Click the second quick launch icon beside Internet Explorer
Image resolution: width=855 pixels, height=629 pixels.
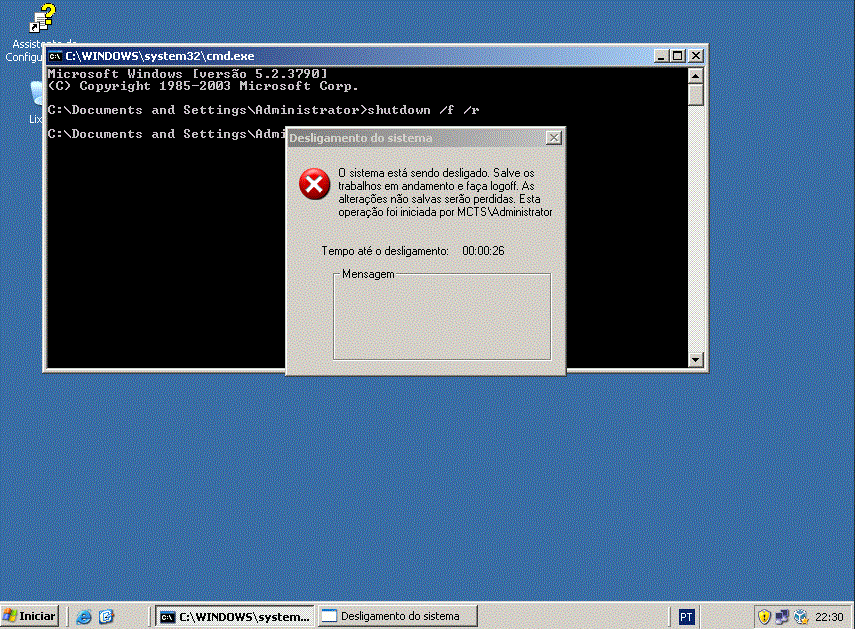[106, 616]
